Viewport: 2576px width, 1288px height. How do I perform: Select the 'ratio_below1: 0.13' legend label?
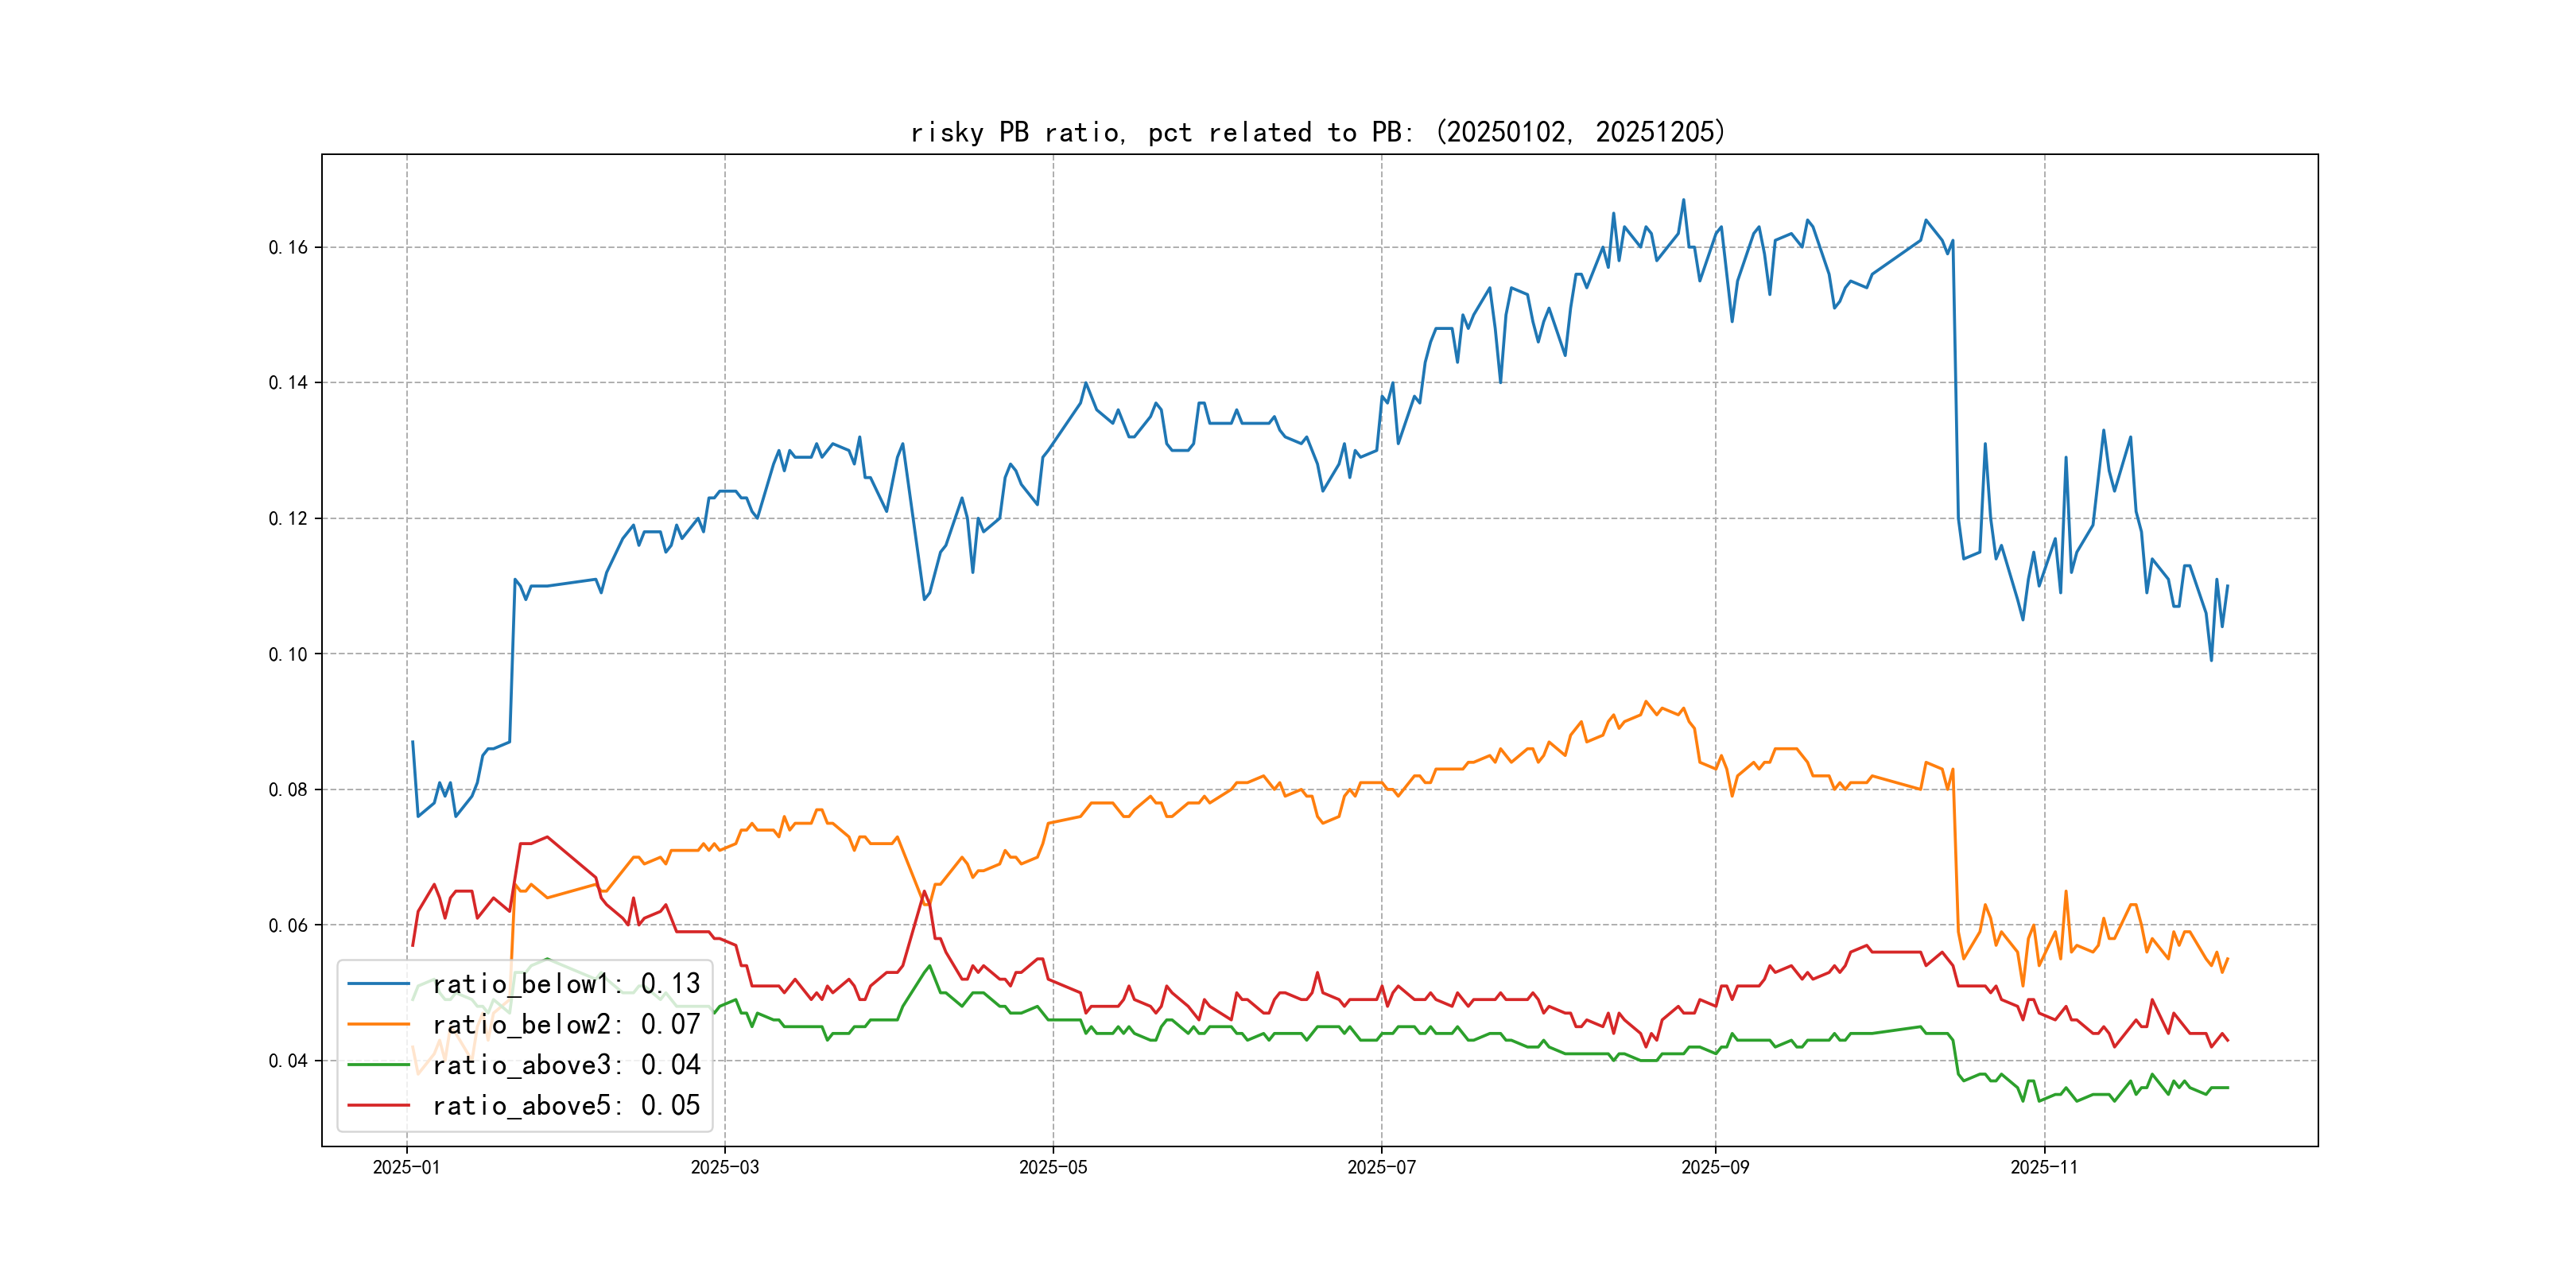click(566, 984)
